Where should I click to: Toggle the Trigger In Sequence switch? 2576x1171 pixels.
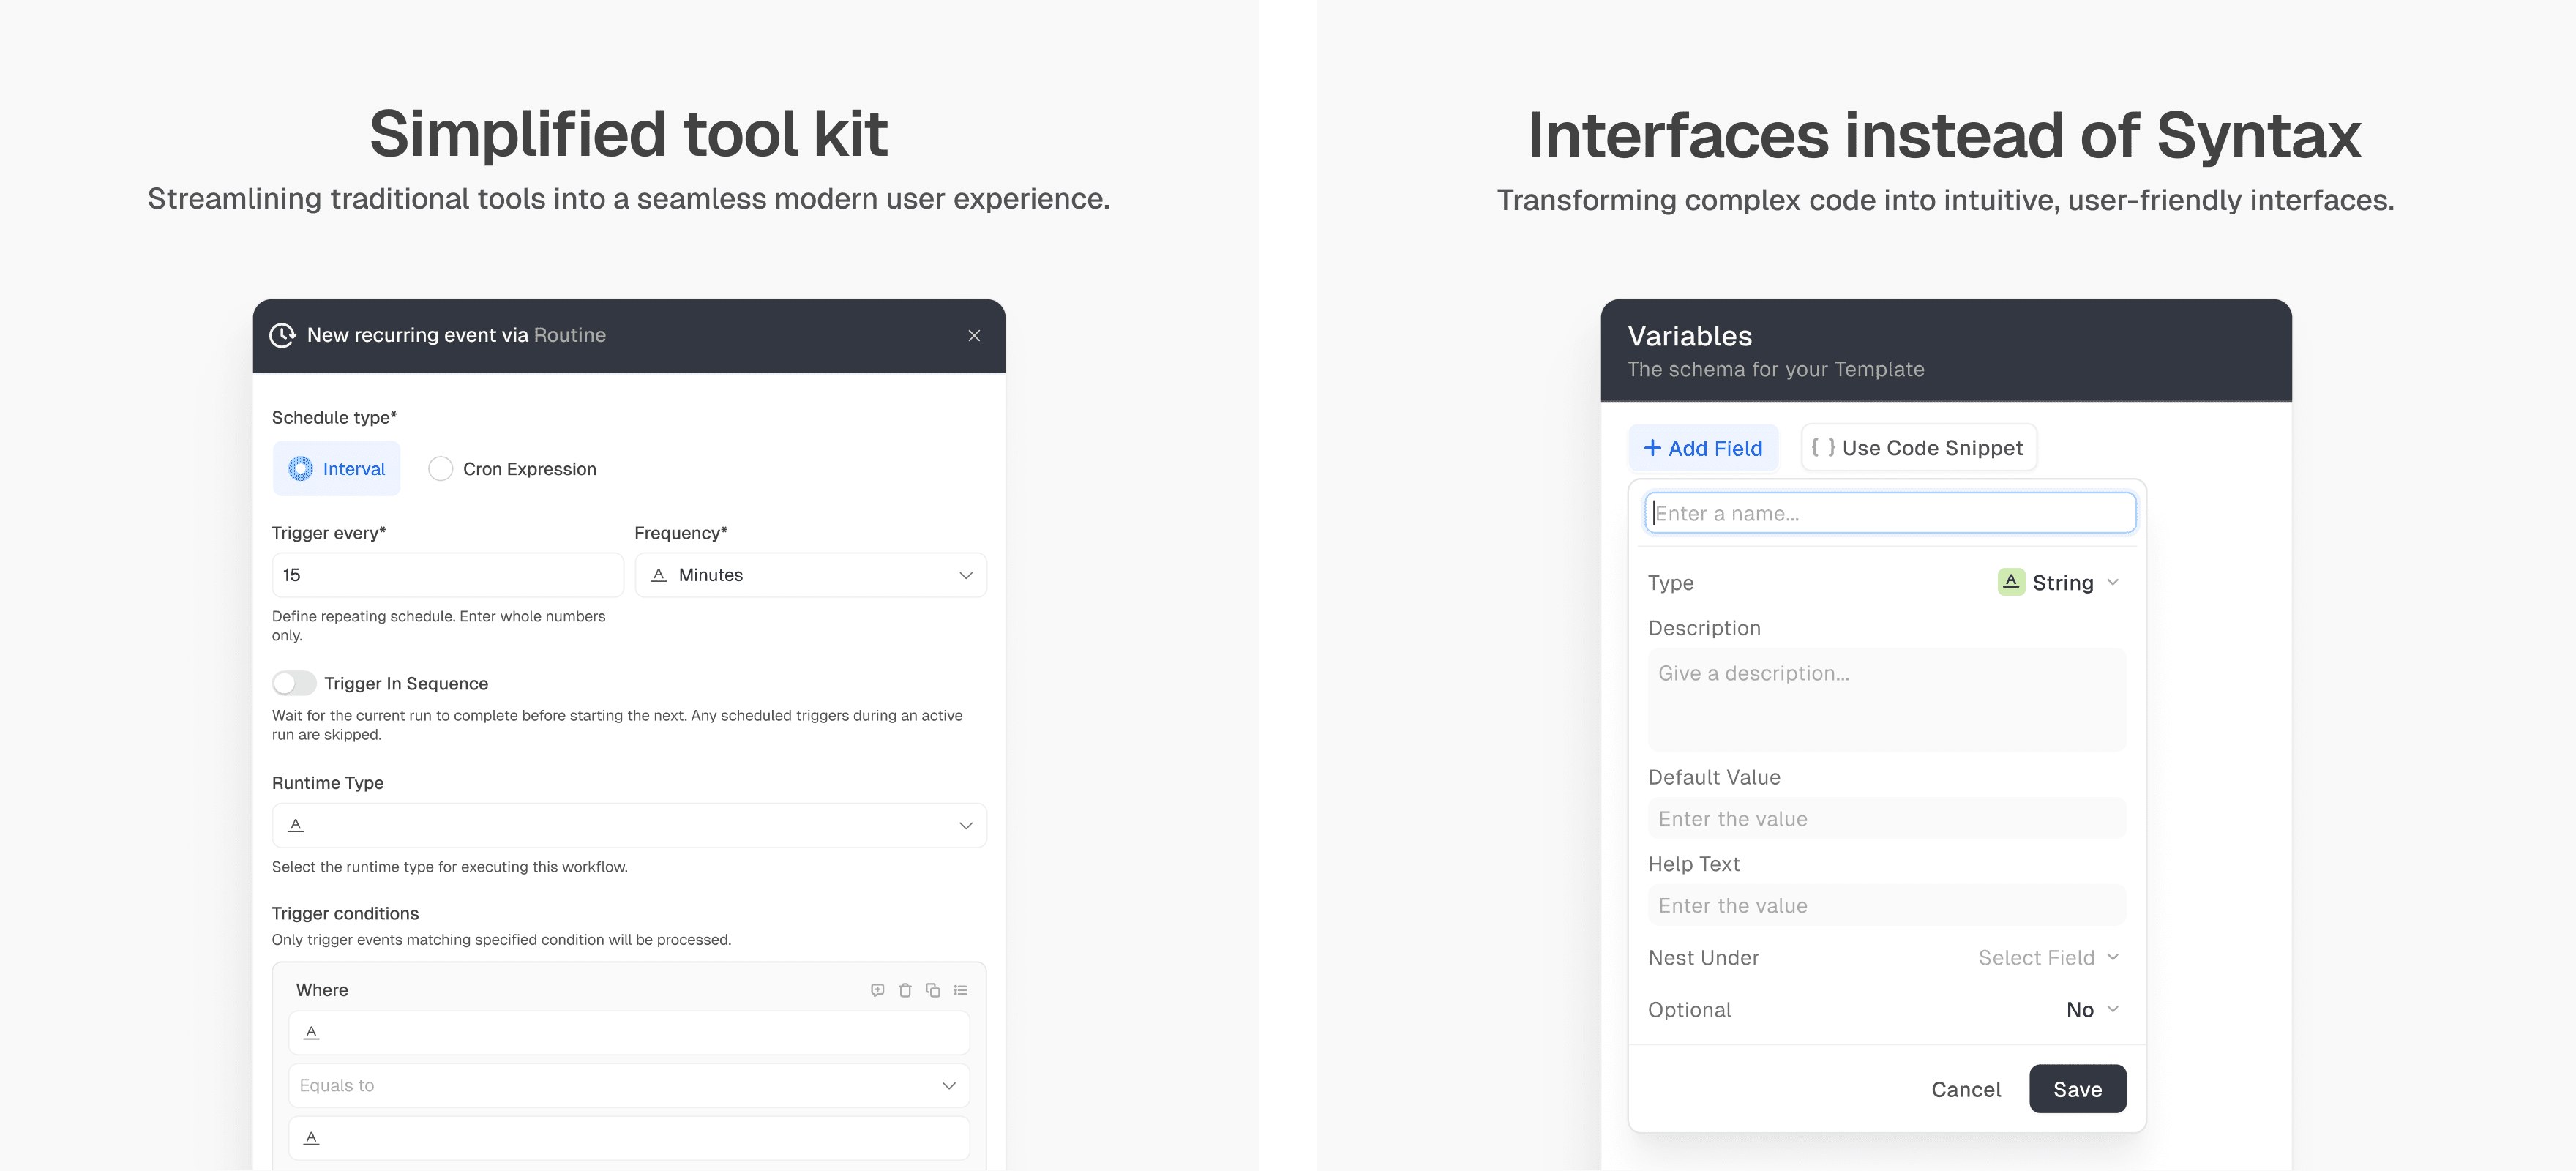click(x=294, y=683)
